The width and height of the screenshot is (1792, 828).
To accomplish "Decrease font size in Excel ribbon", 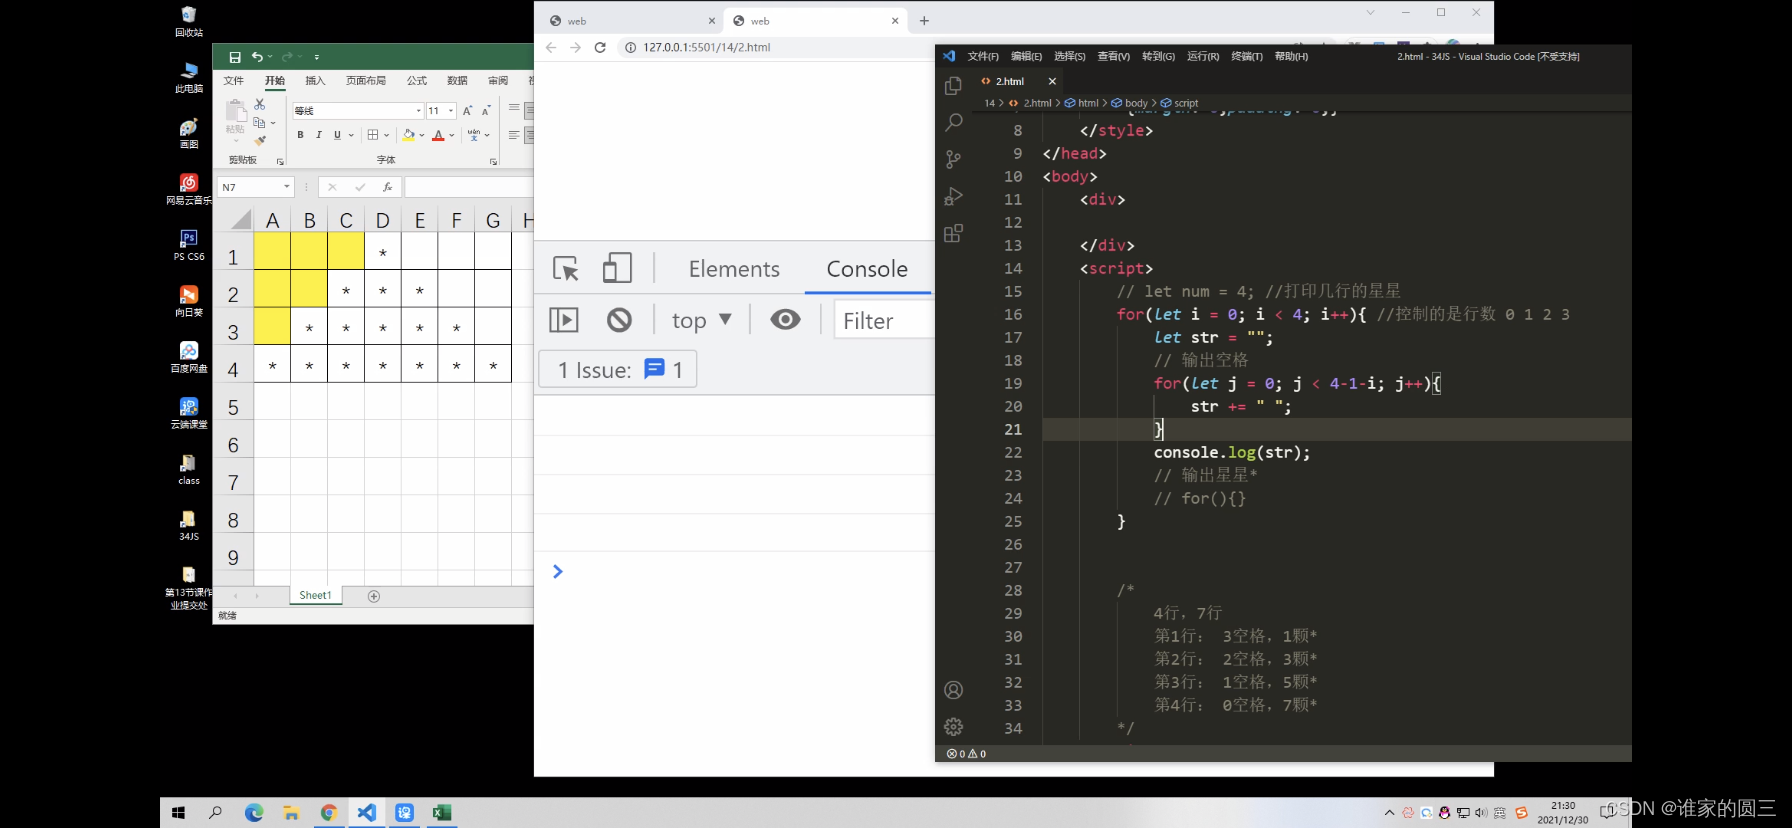I will pos(486,110).
